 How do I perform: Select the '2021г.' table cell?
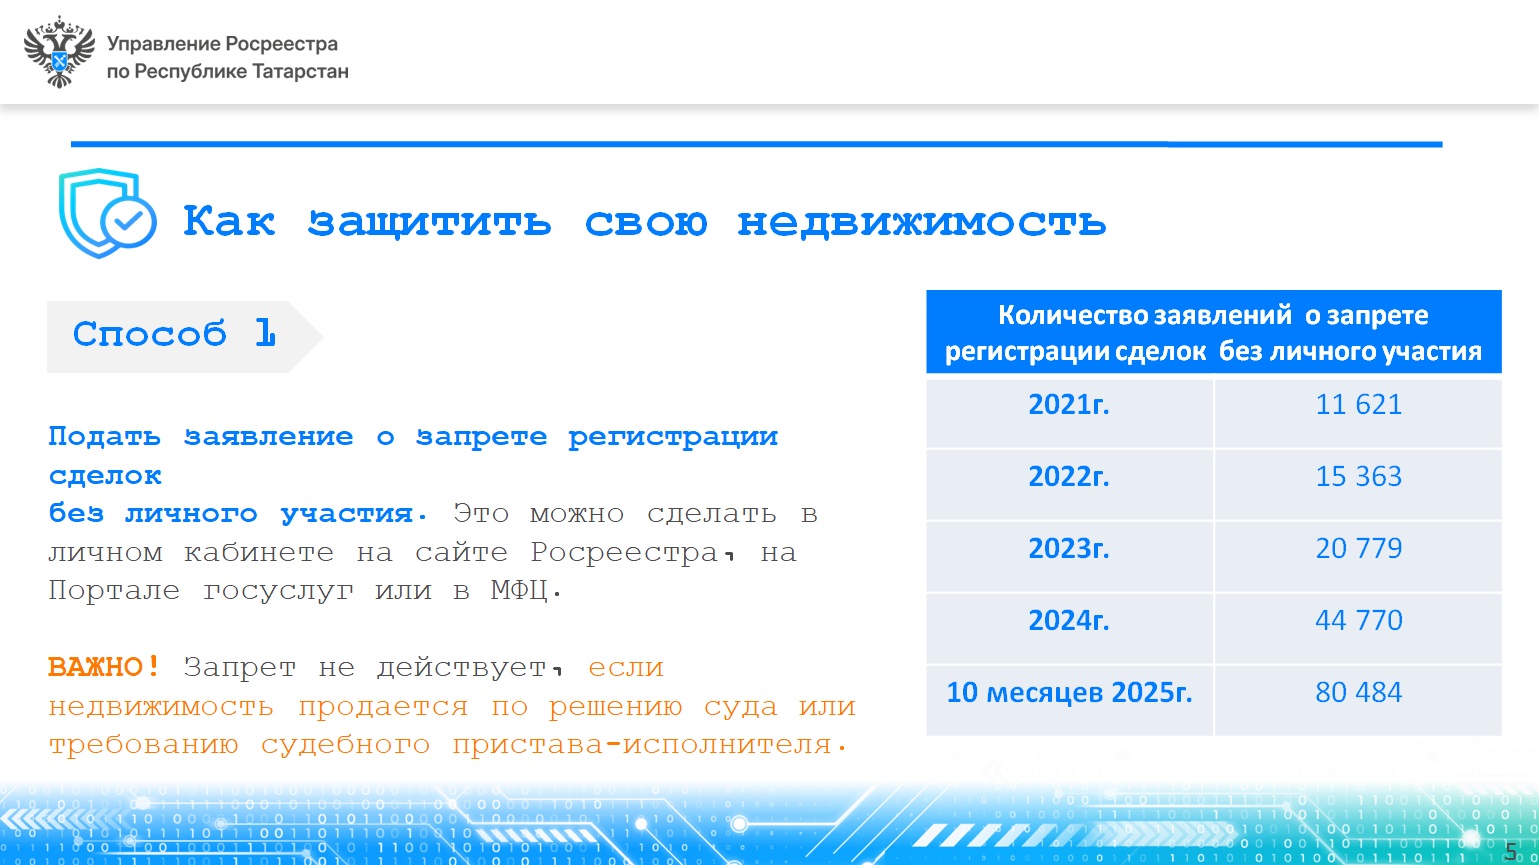coord(1069,405)
